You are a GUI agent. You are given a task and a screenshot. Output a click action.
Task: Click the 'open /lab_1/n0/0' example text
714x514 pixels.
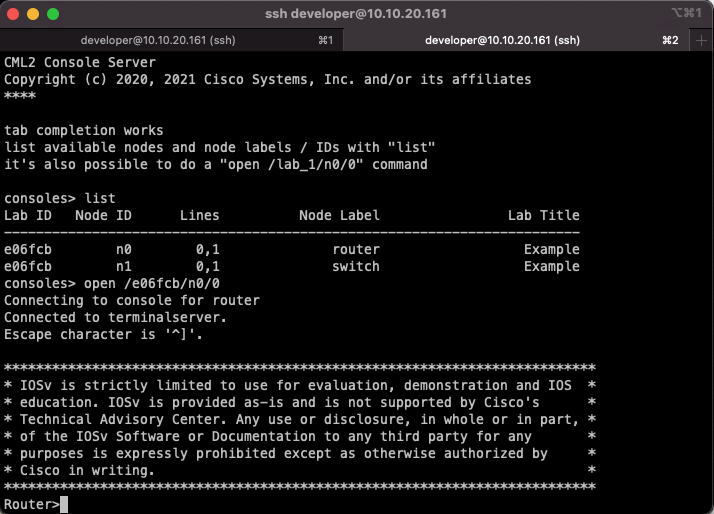click(291, 164)
